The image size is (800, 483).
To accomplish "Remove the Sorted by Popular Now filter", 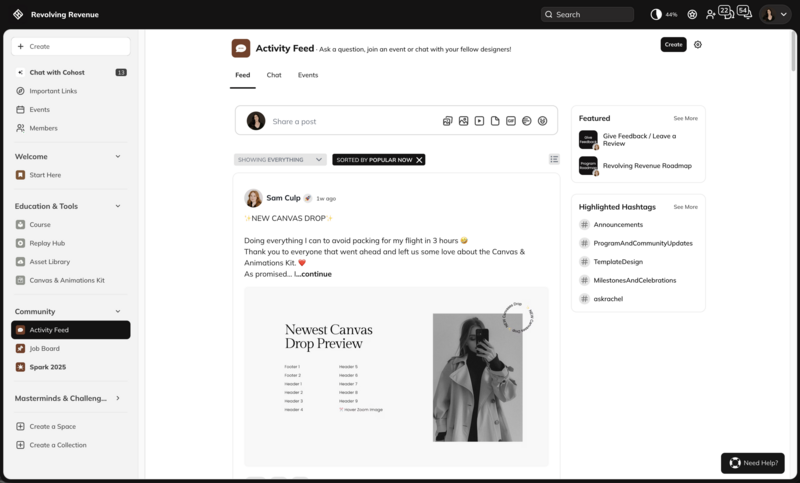I will tap(420, 159).
